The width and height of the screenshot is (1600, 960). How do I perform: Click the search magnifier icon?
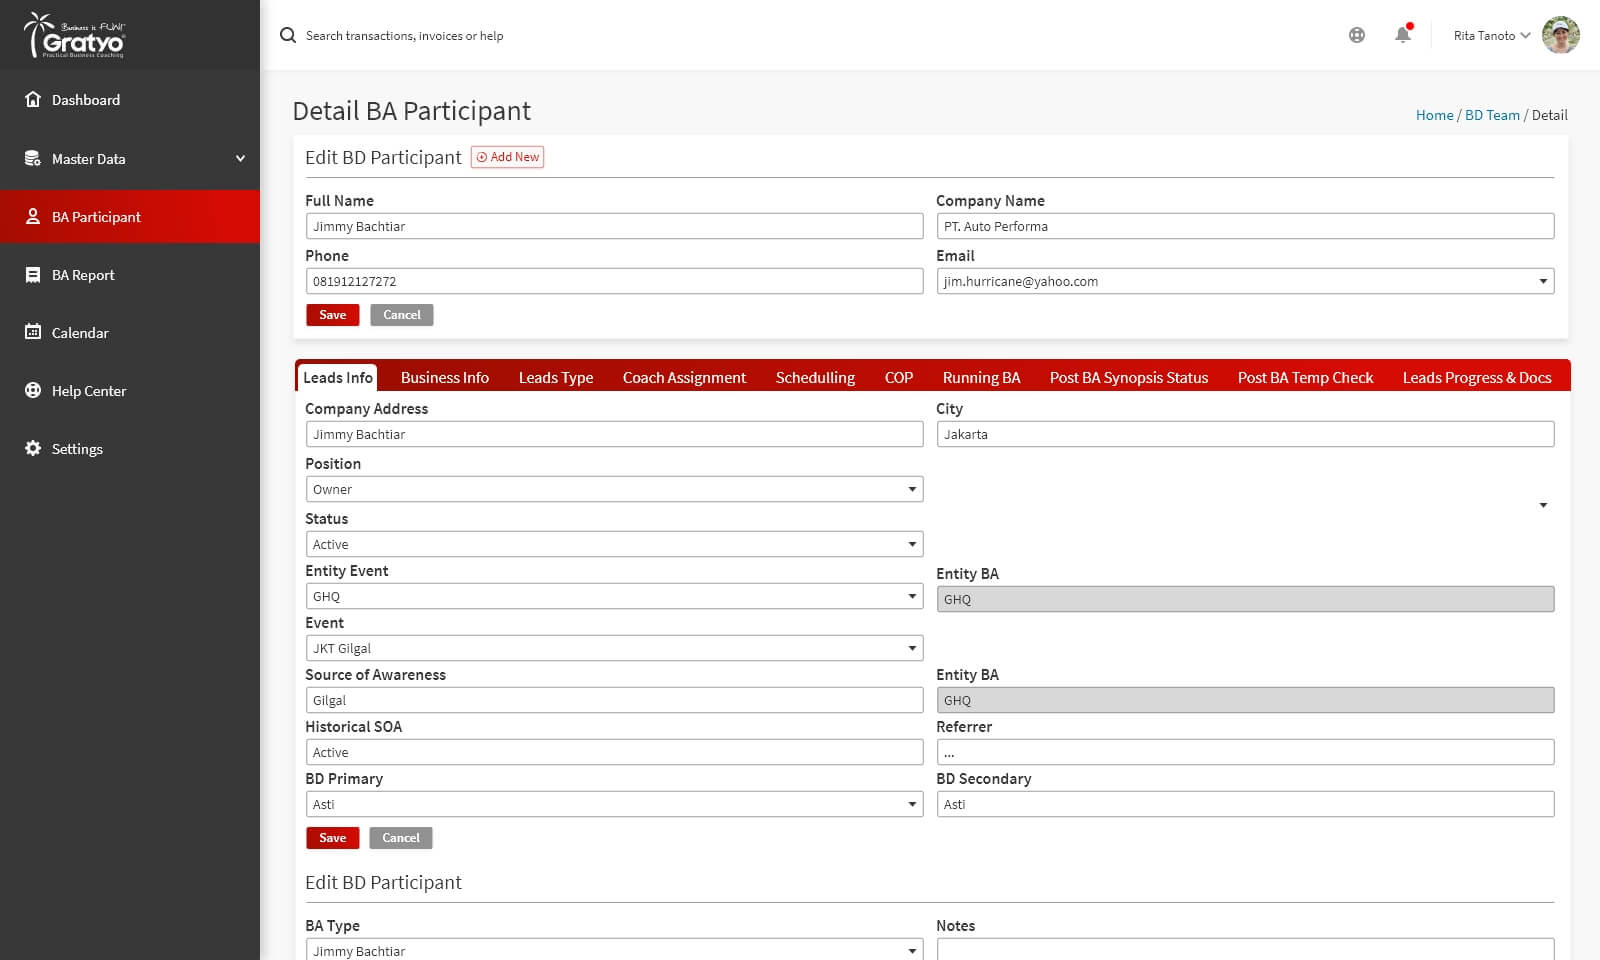click(x=288, y=35)
